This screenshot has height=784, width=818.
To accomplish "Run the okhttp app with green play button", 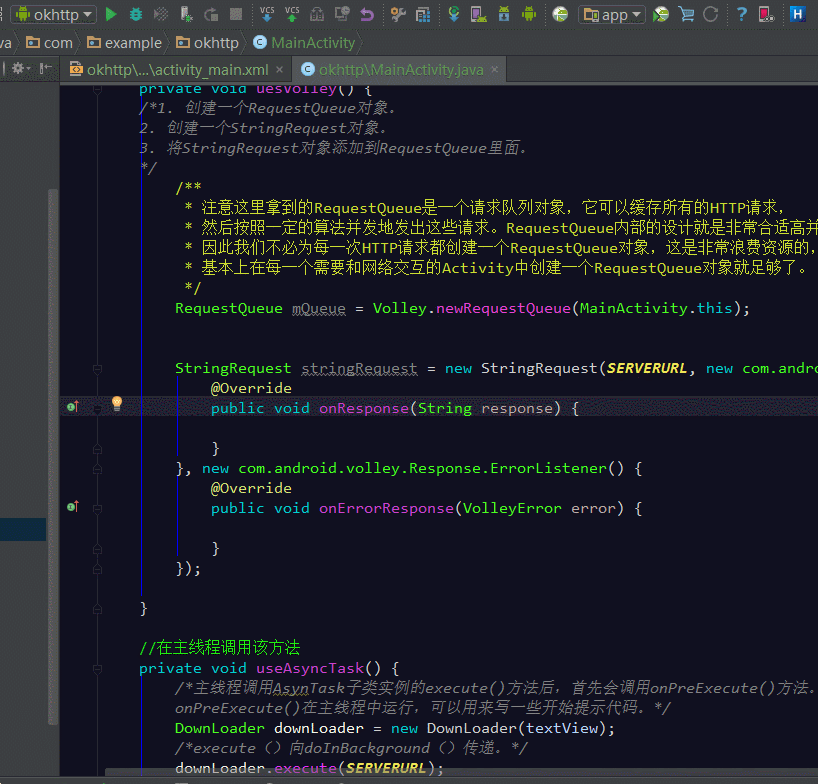I will tap(111, 14).
